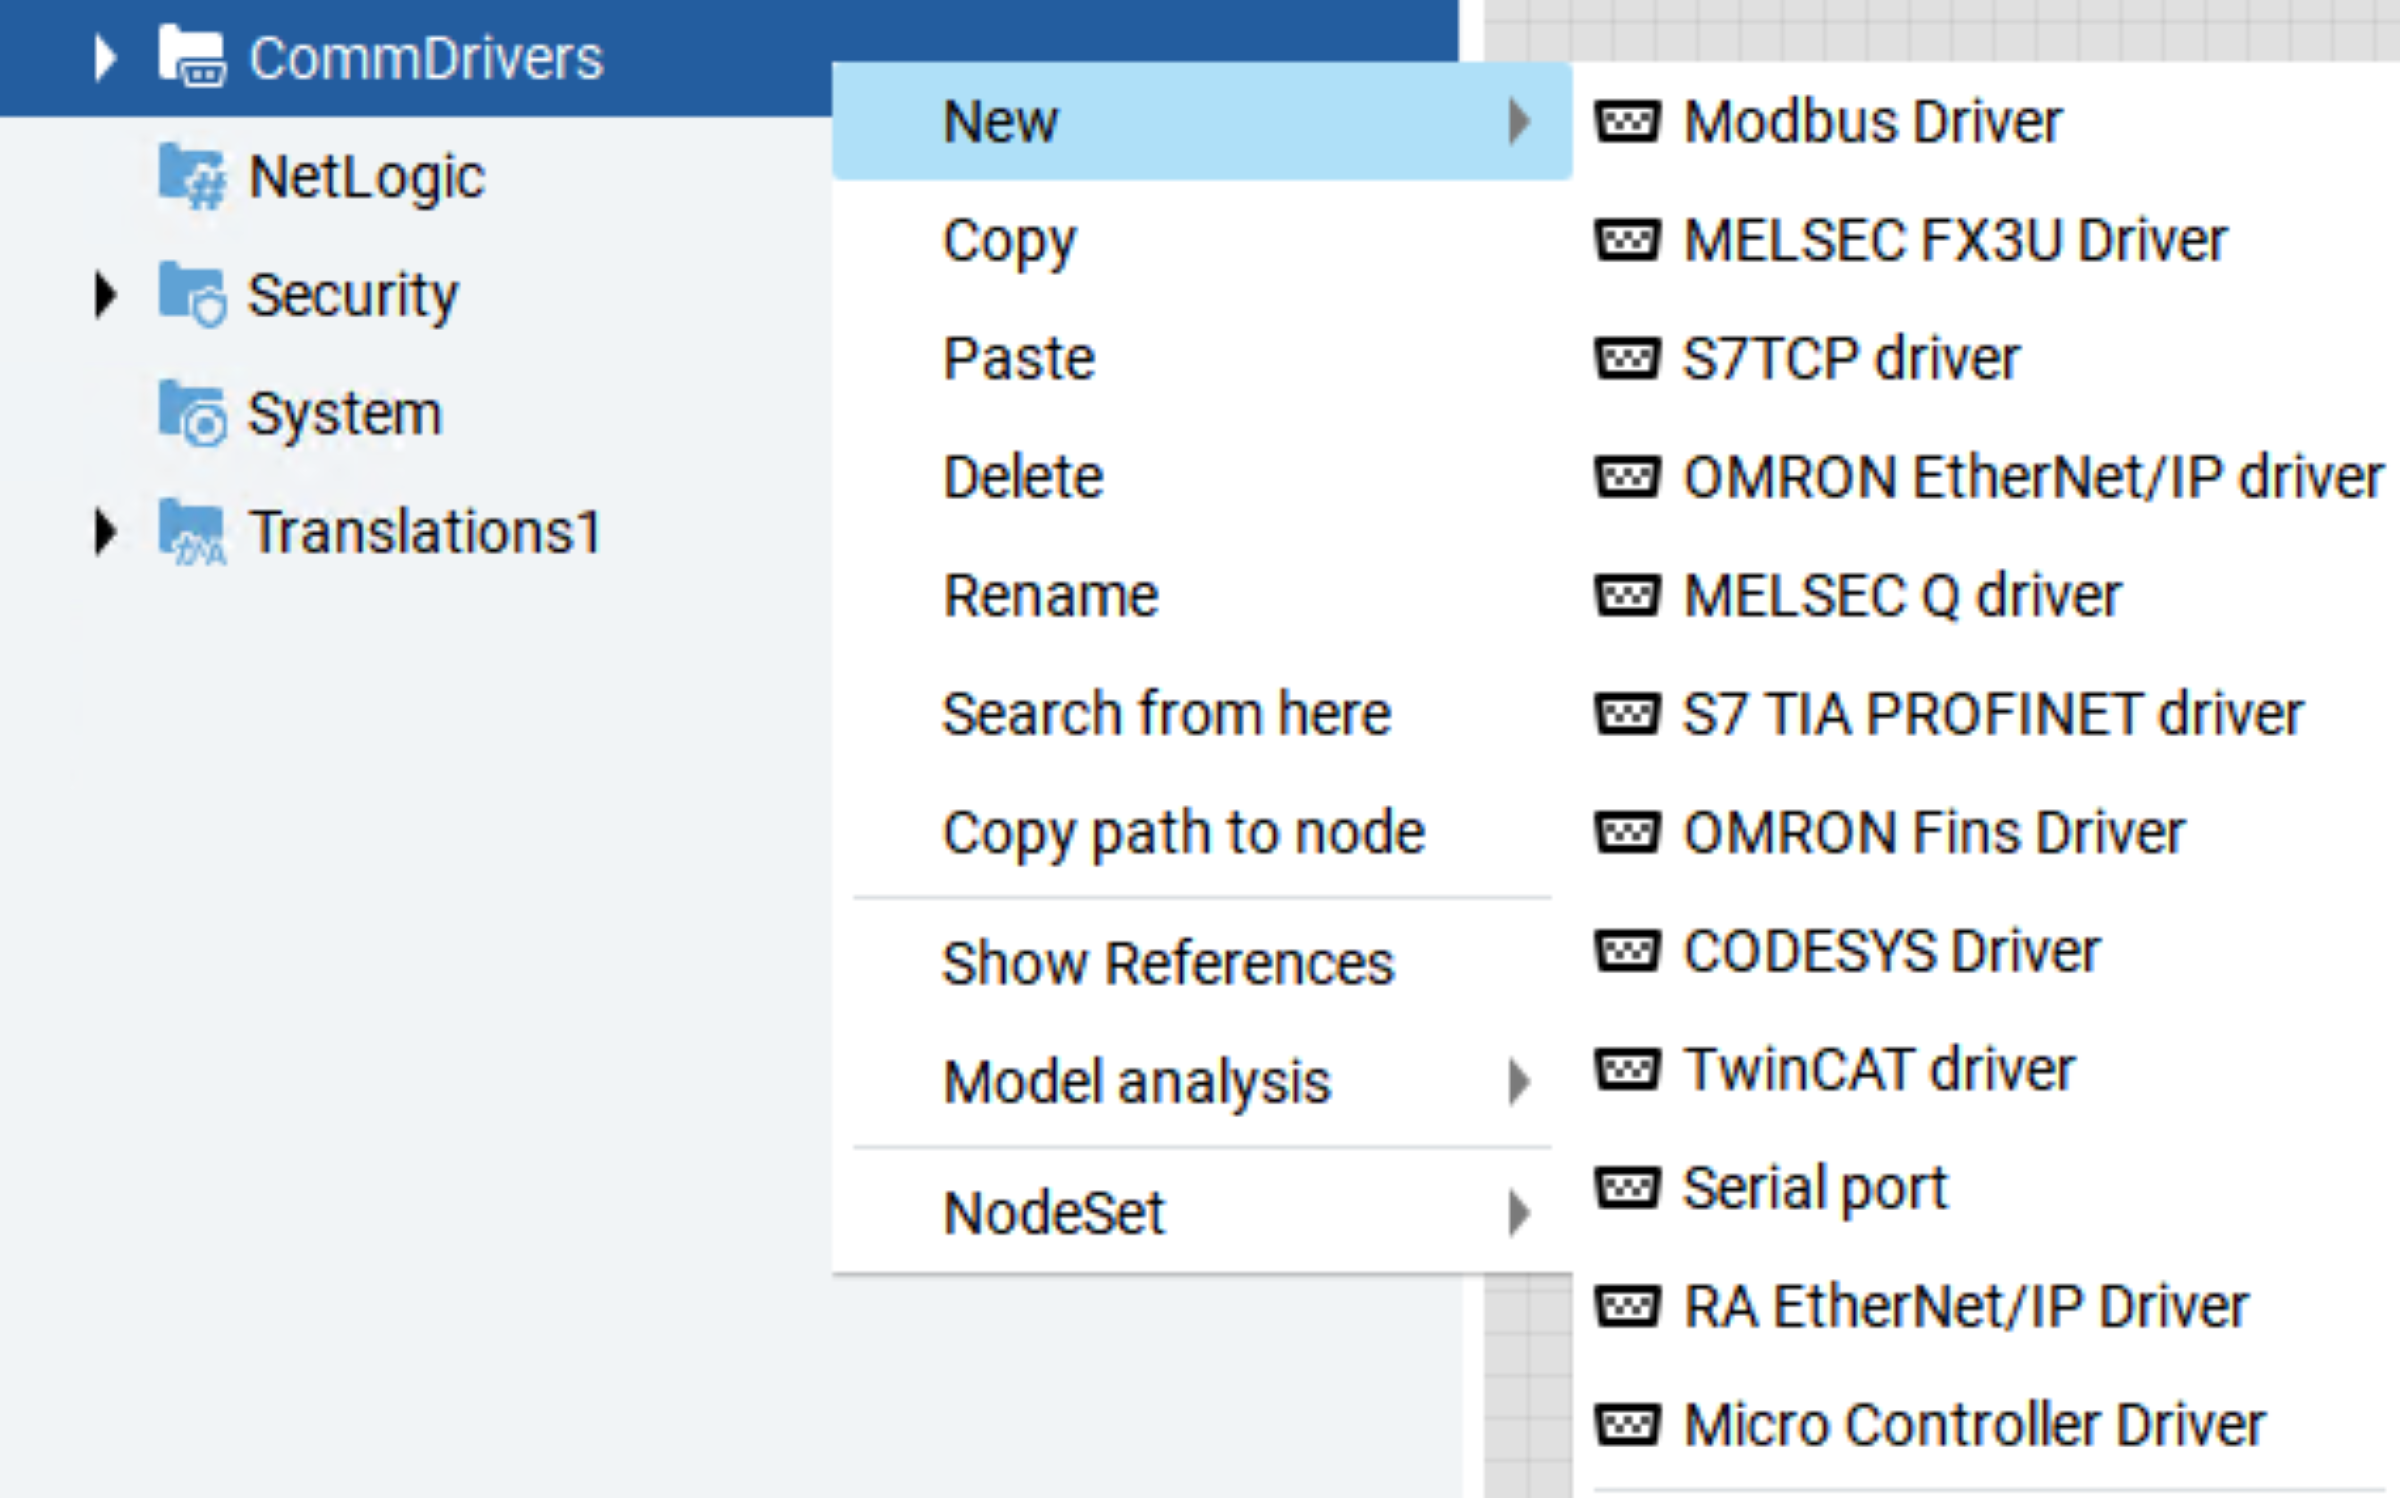Click the S7 TIA PROFINET driver icon
The height and width of the screenshot is (1498, 2400).
[1627, 714]
